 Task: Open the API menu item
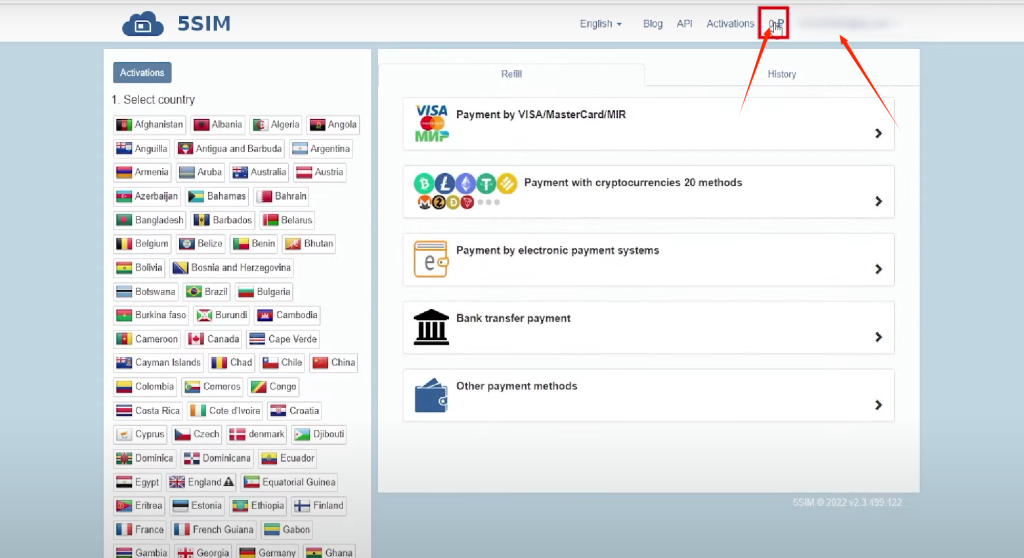(x=684, y=24)
